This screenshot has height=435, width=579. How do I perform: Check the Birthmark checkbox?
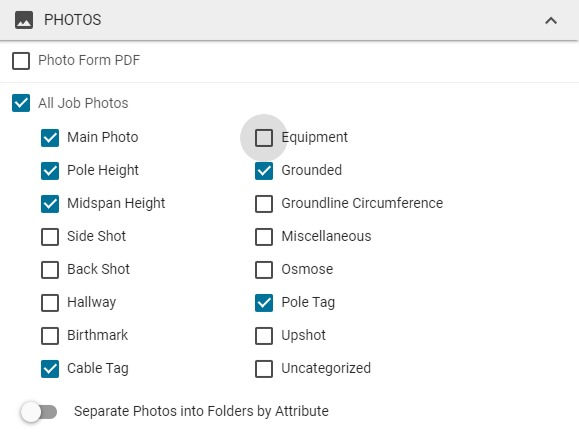50,336
